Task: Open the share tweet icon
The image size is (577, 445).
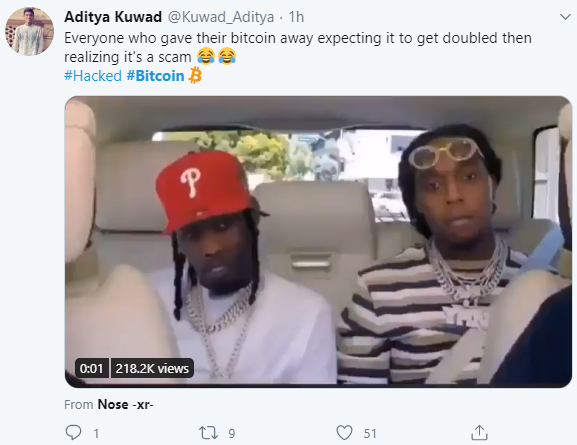Action: (x=479, y=432)
